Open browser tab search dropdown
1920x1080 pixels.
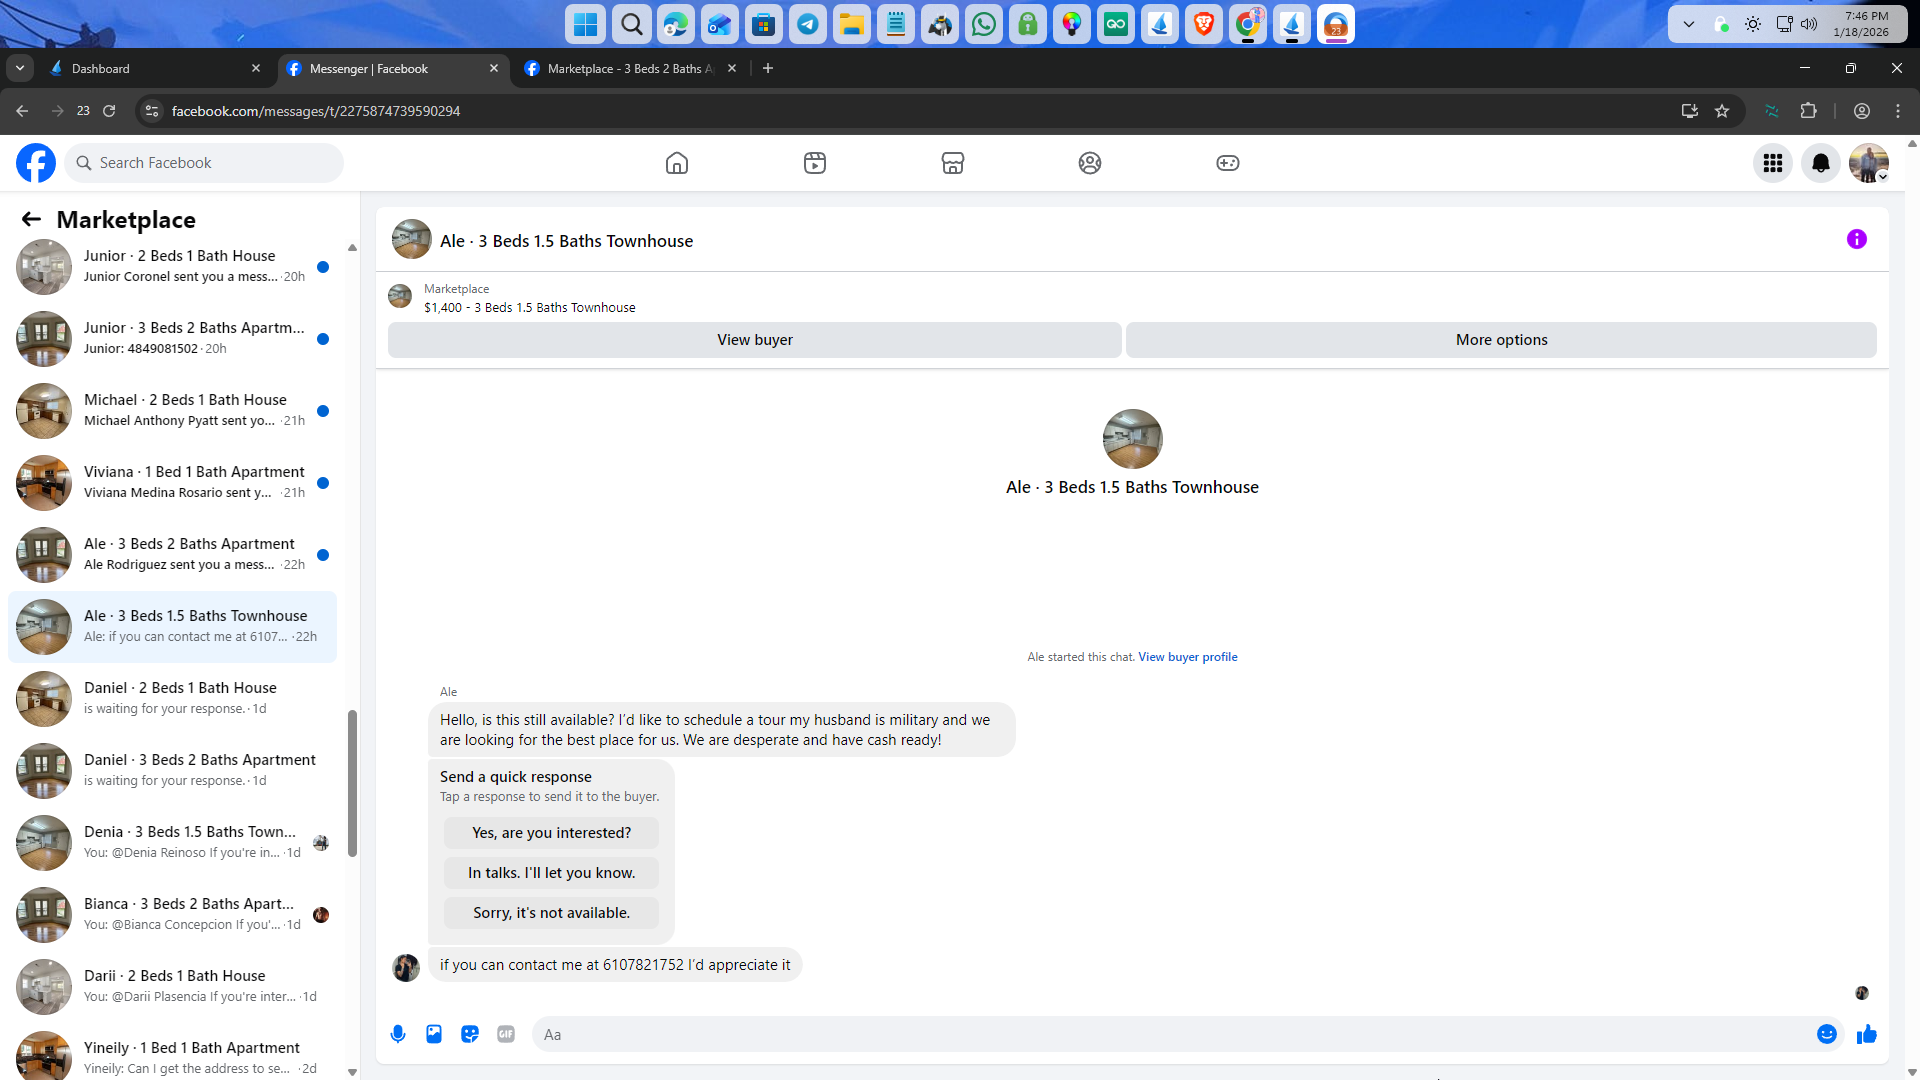[19, 68]
